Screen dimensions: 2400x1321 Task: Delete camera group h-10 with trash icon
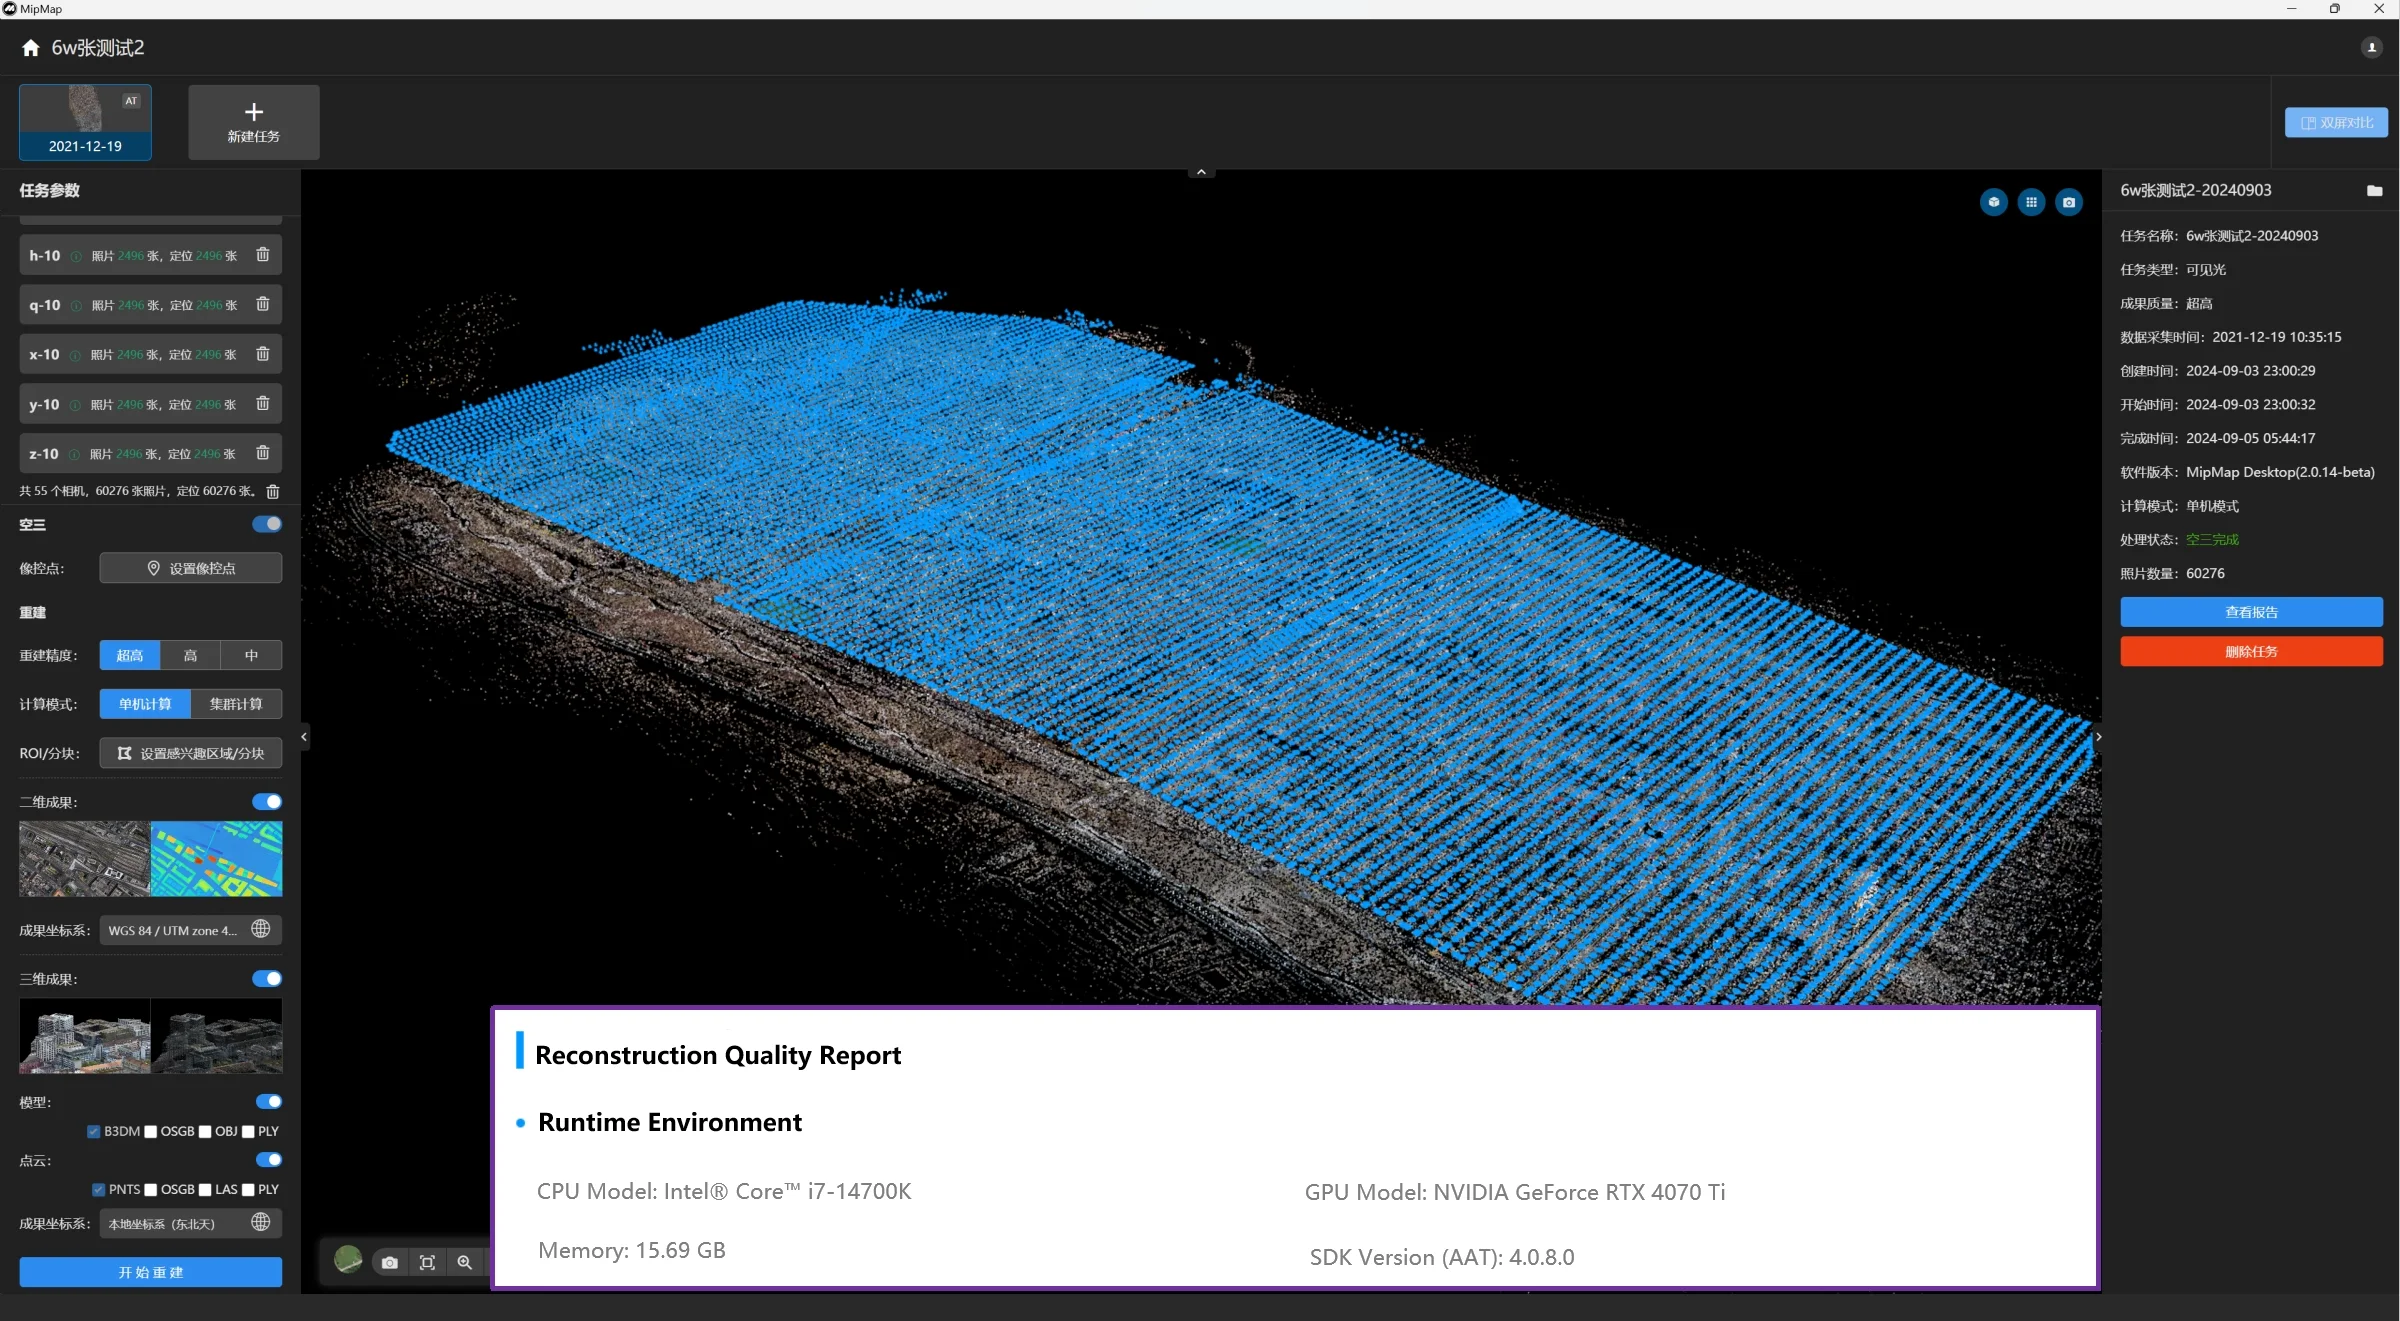[263, 255]
